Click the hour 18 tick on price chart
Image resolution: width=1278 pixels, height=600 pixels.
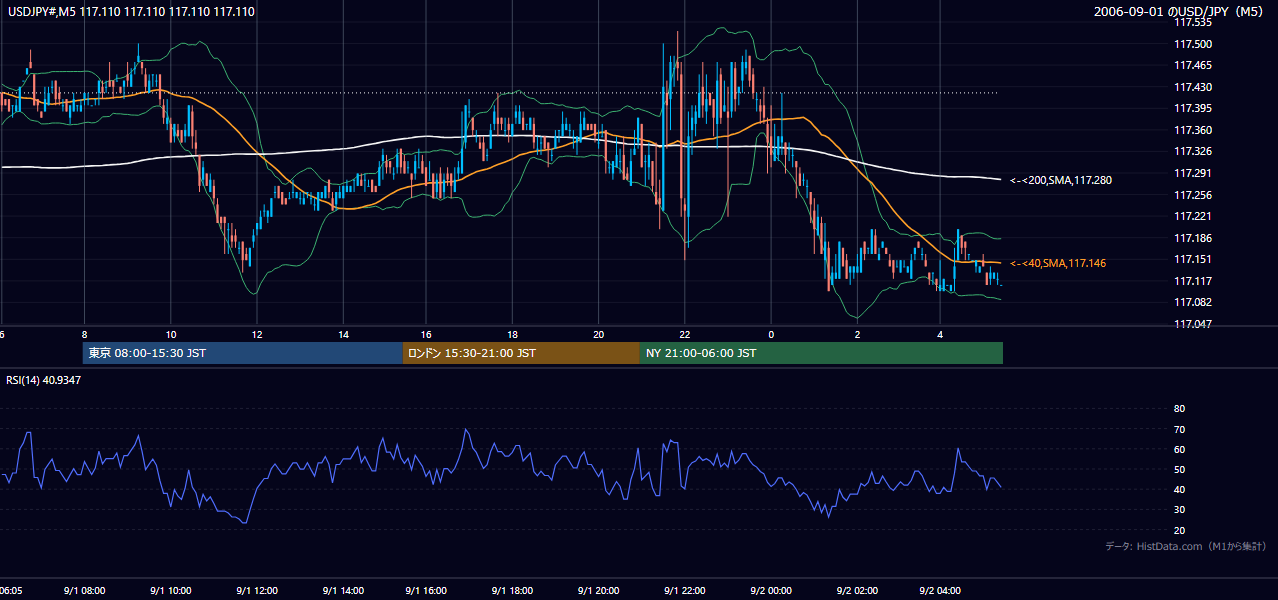click(513, 334)
